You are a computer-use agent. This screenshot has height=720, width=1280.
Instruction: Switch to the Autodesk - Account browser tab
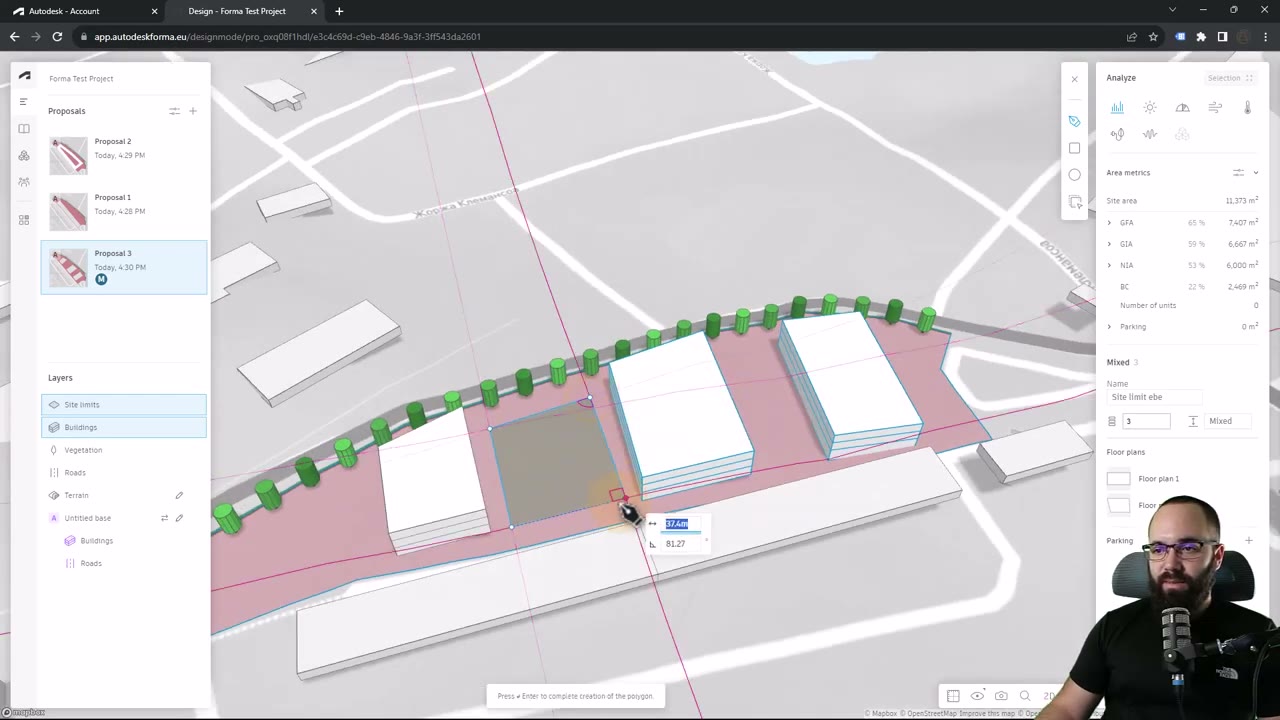pos(84,11)
